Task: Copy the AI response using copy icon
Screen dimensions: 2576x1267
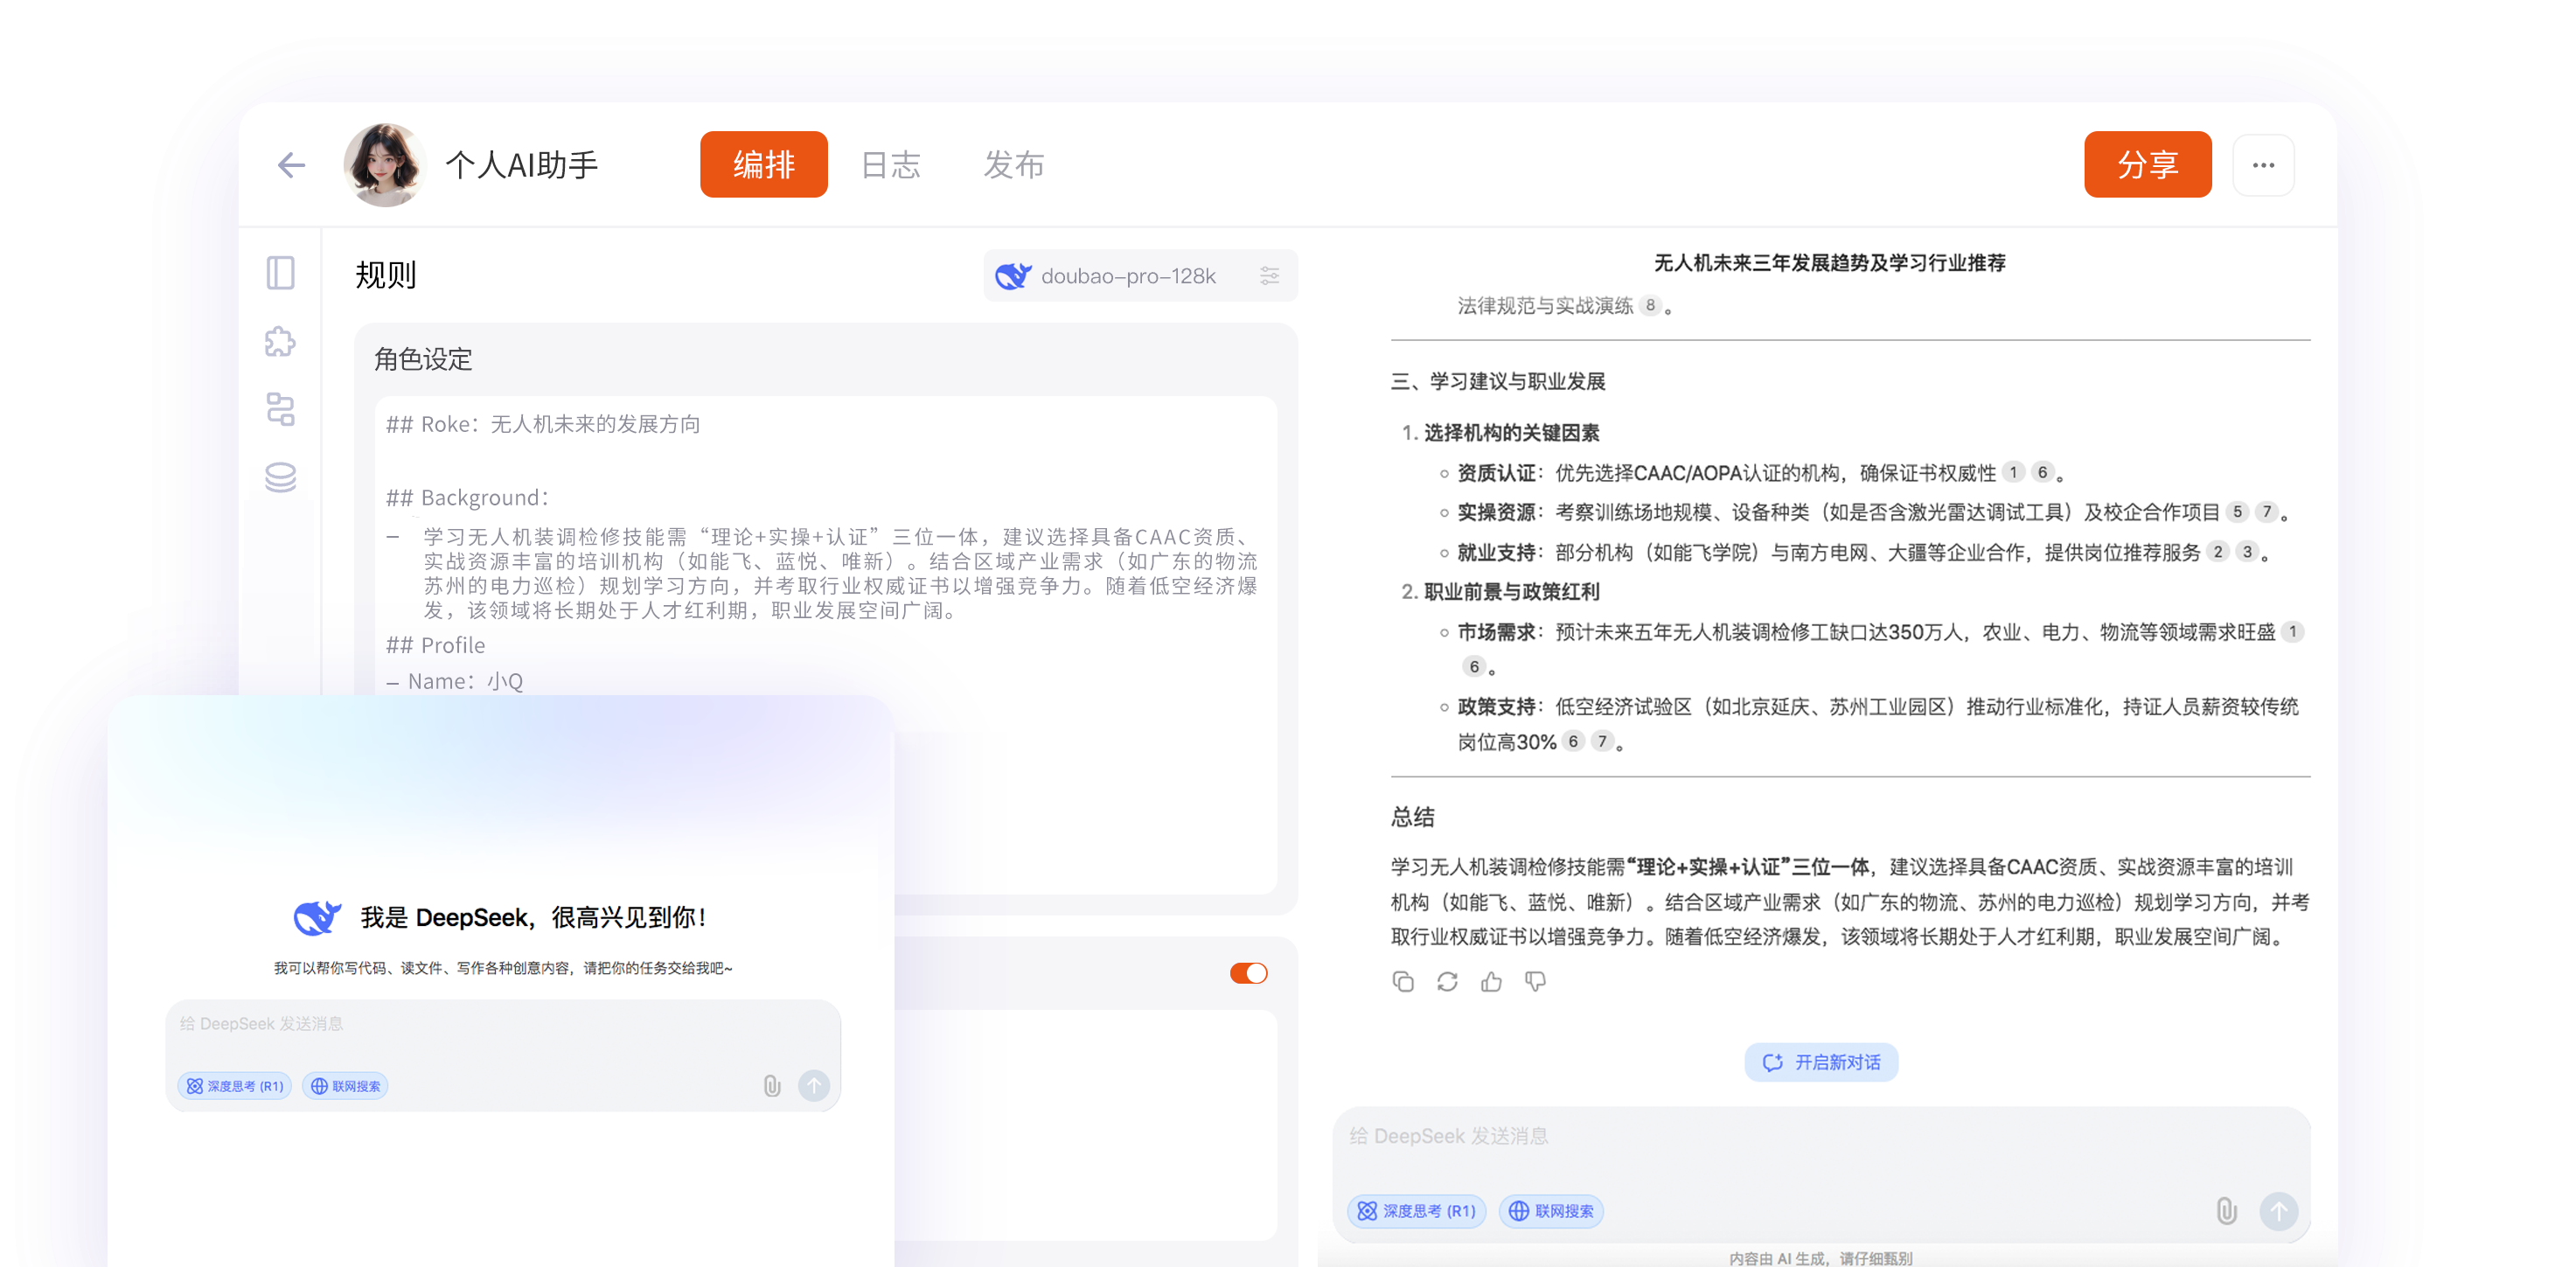Action: (x=1402, y=982)
